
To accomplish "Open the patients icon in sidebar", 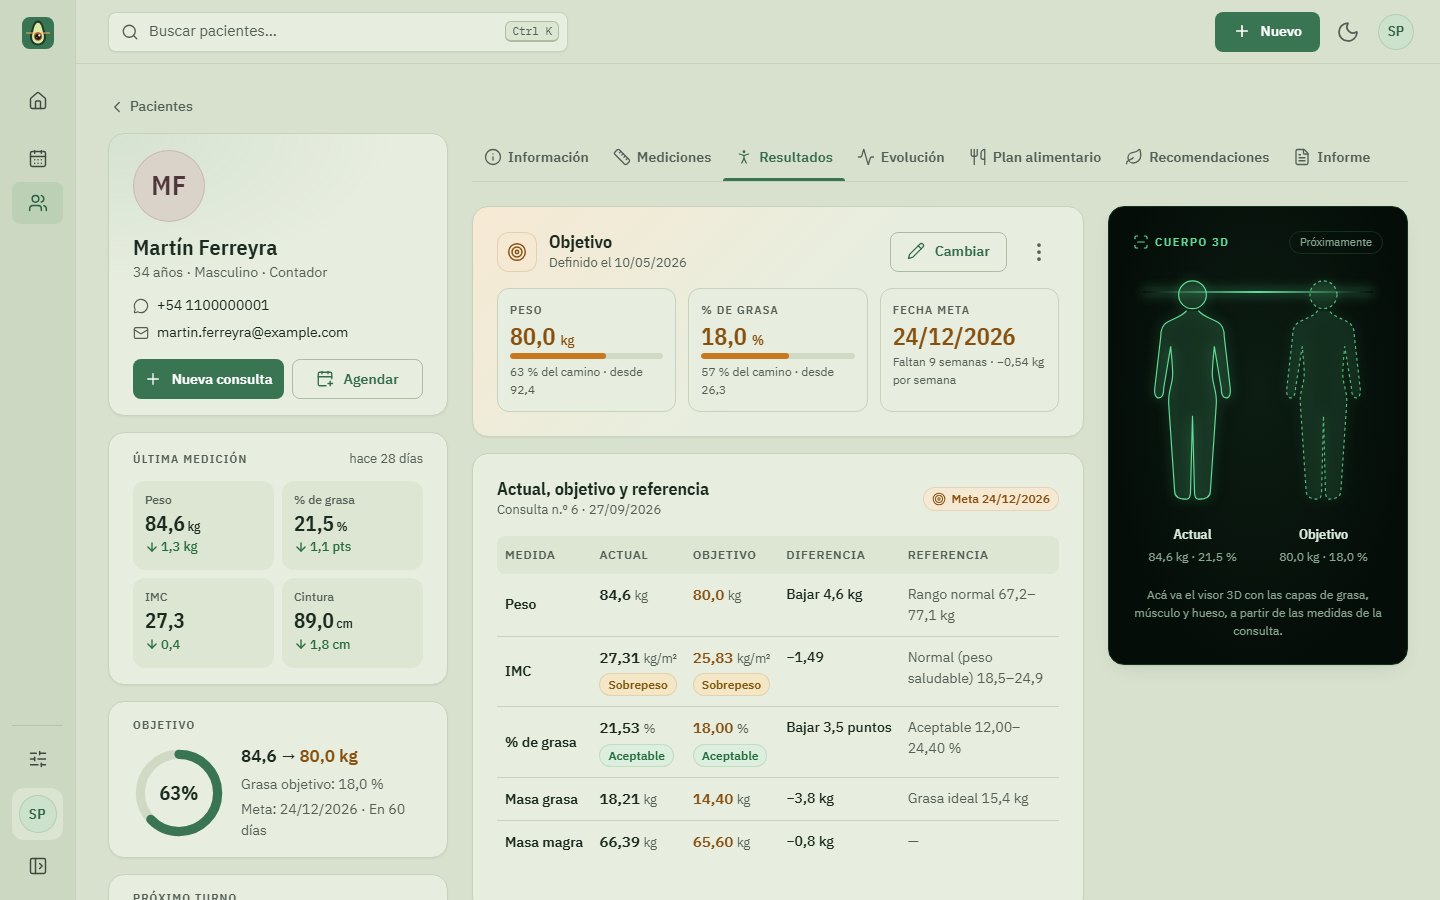I will (38, 203).
